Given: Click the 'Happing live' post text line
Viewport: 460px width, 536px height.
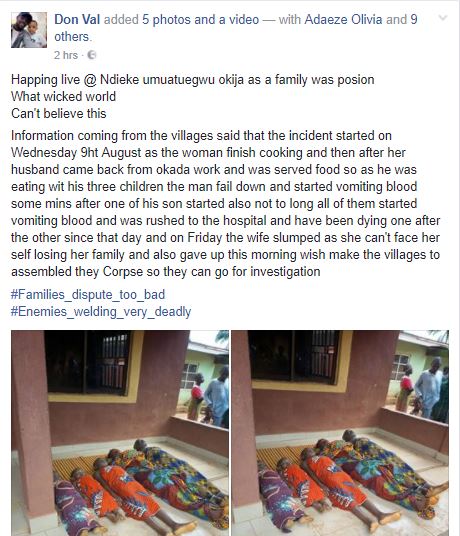Looking at the screenshot, I should click(x=193, y=80).
